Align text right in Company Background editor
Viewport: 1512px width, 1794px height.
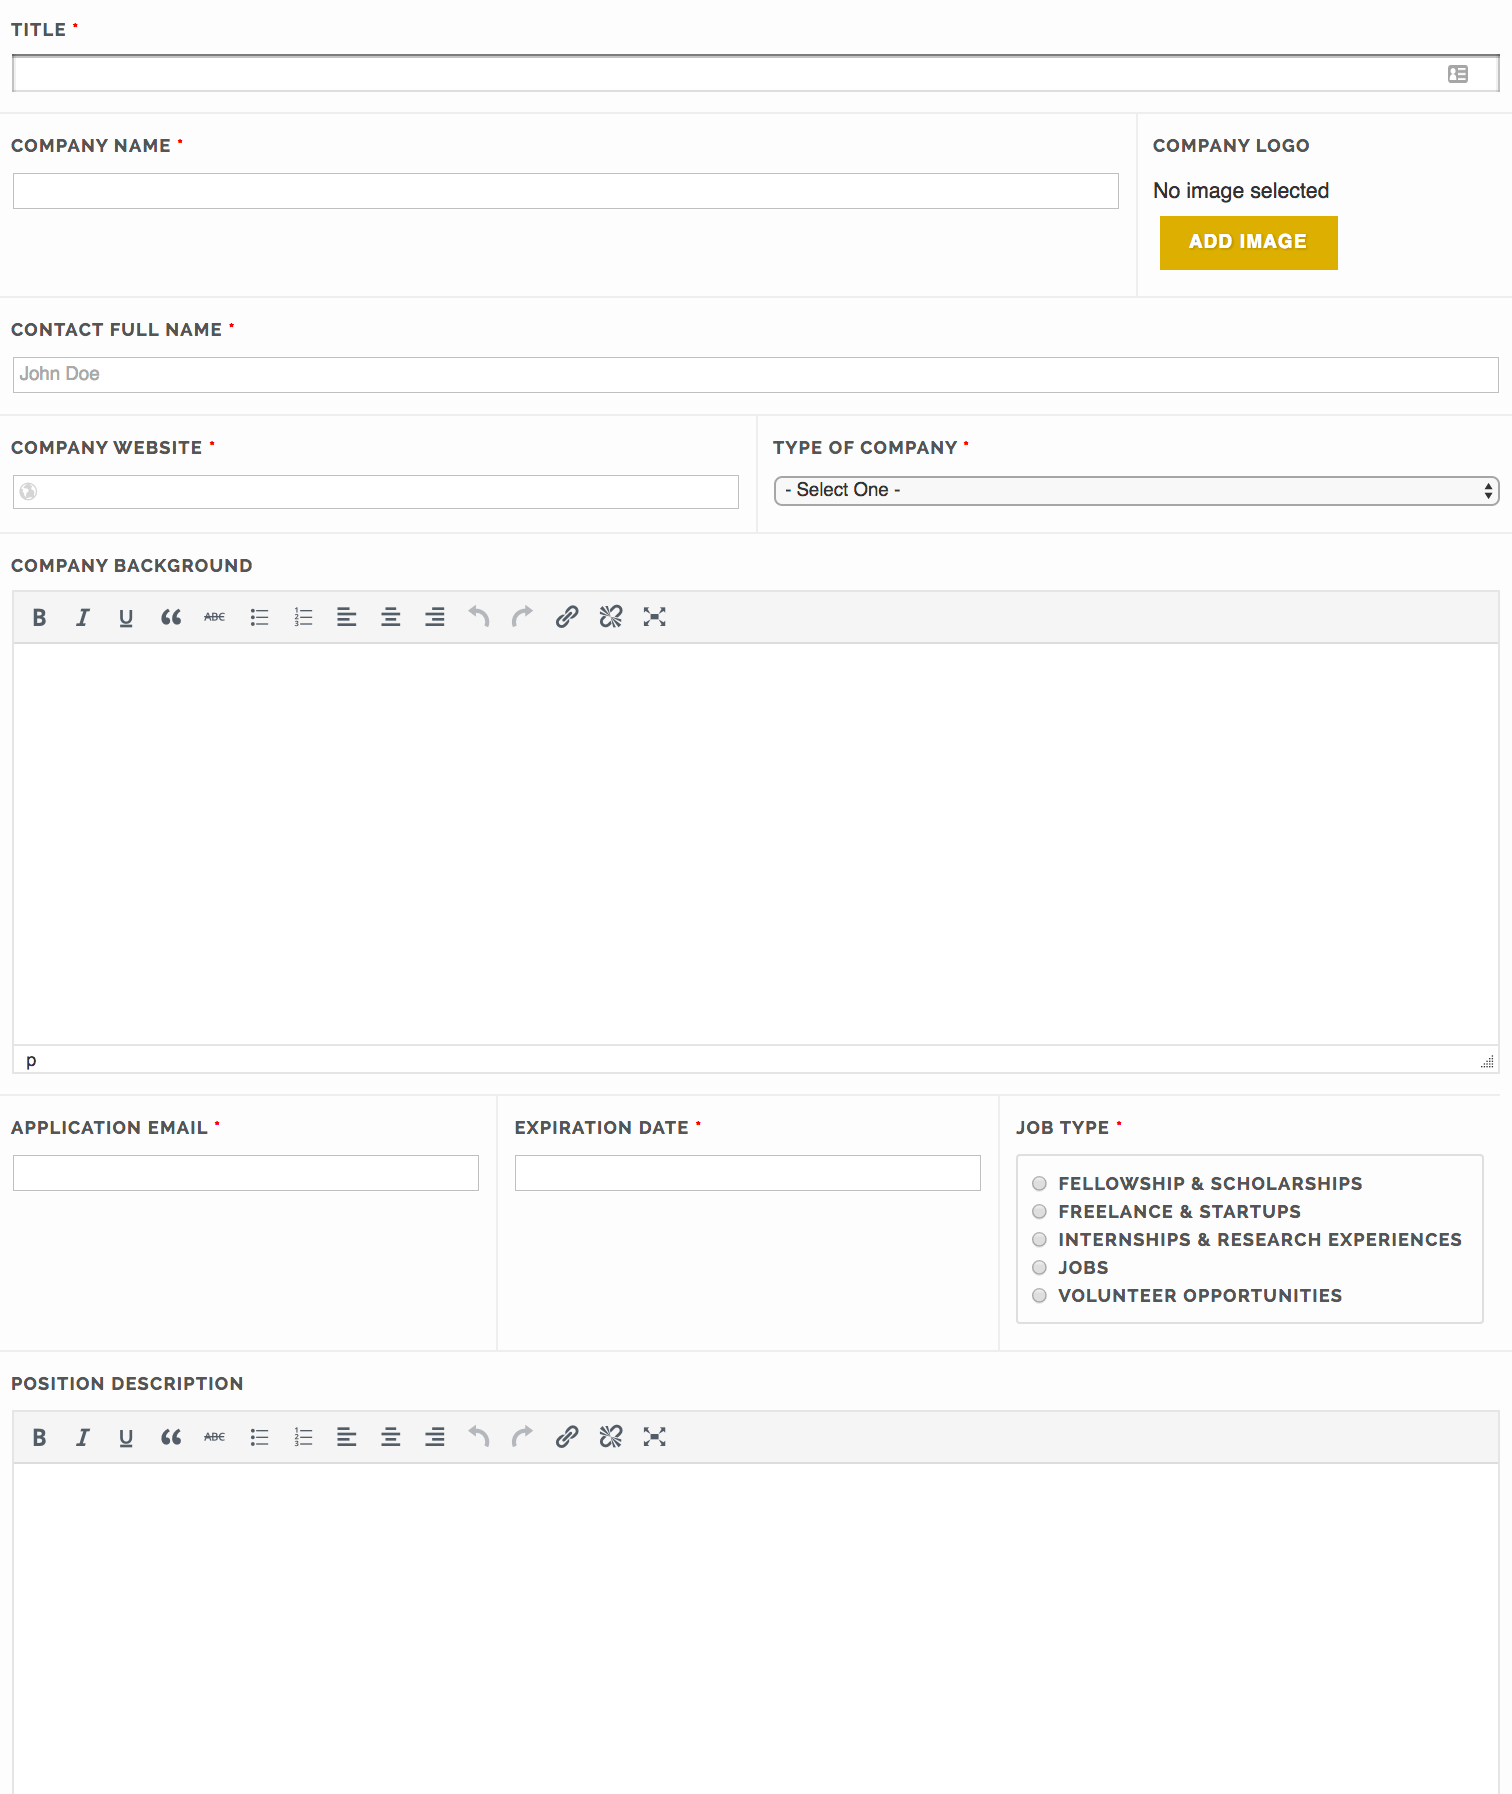(435, 617)
